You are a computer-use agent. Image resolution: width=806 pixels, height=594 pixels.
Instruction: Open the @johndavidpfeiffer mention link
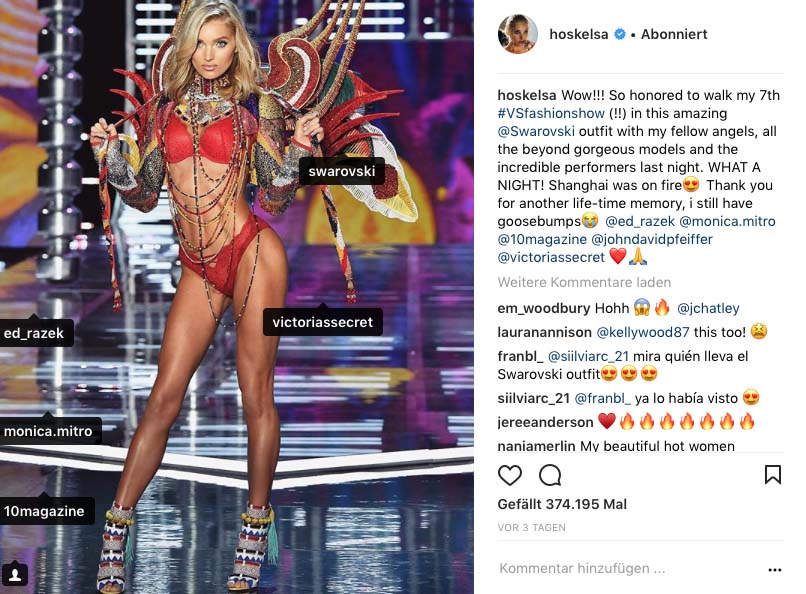click(652, 239)
